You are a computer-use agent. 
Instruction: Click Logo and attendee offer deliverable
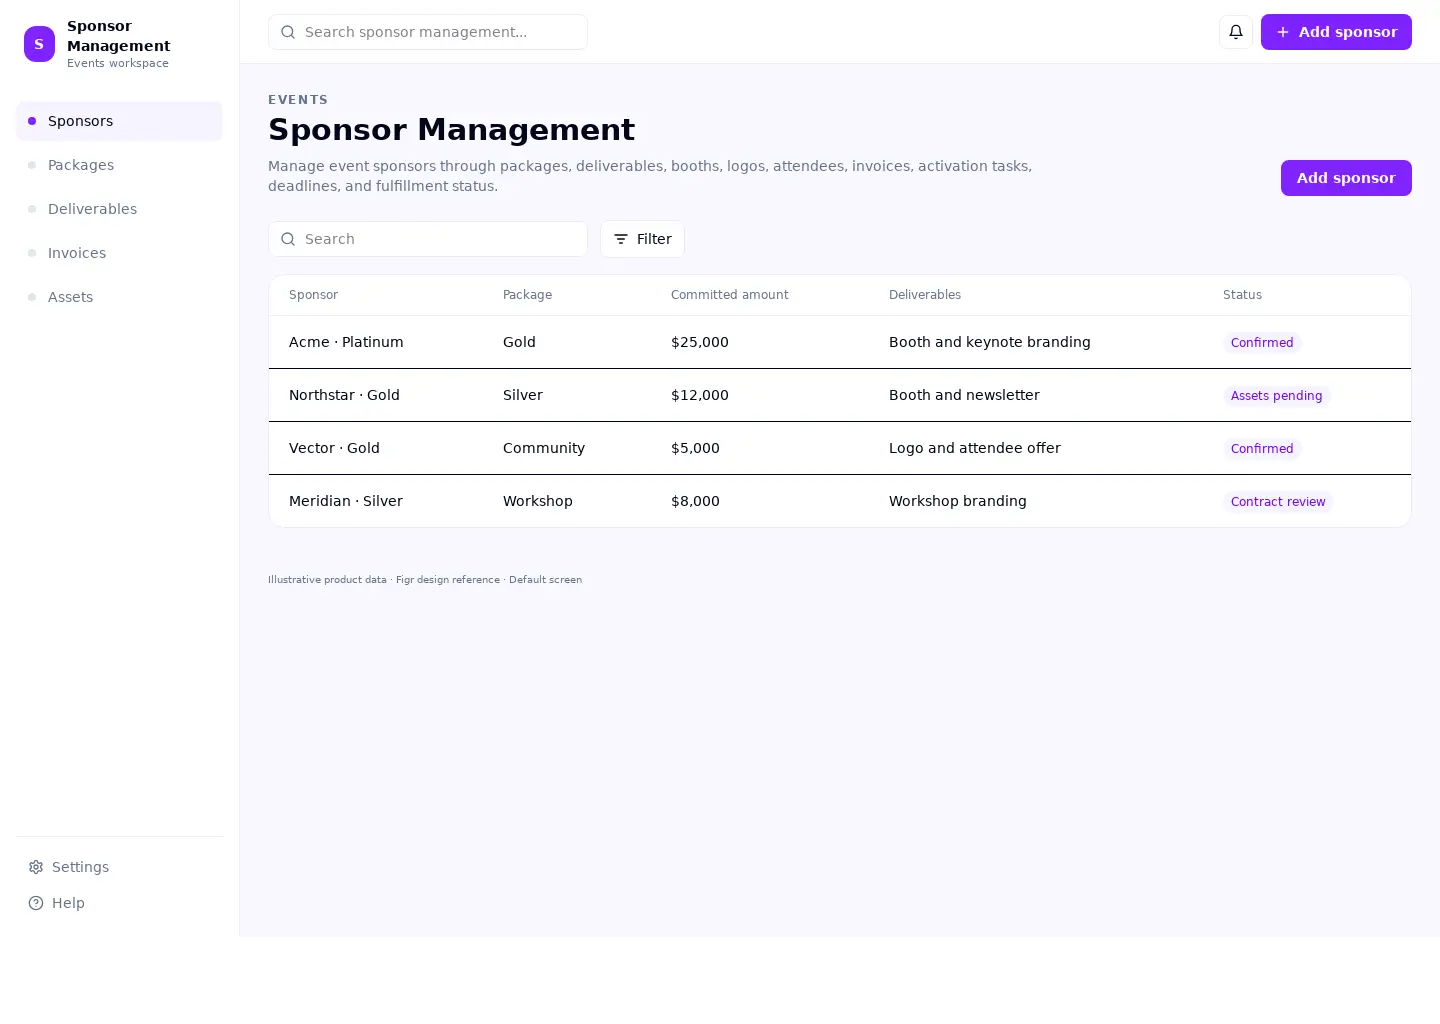point(975,448)
